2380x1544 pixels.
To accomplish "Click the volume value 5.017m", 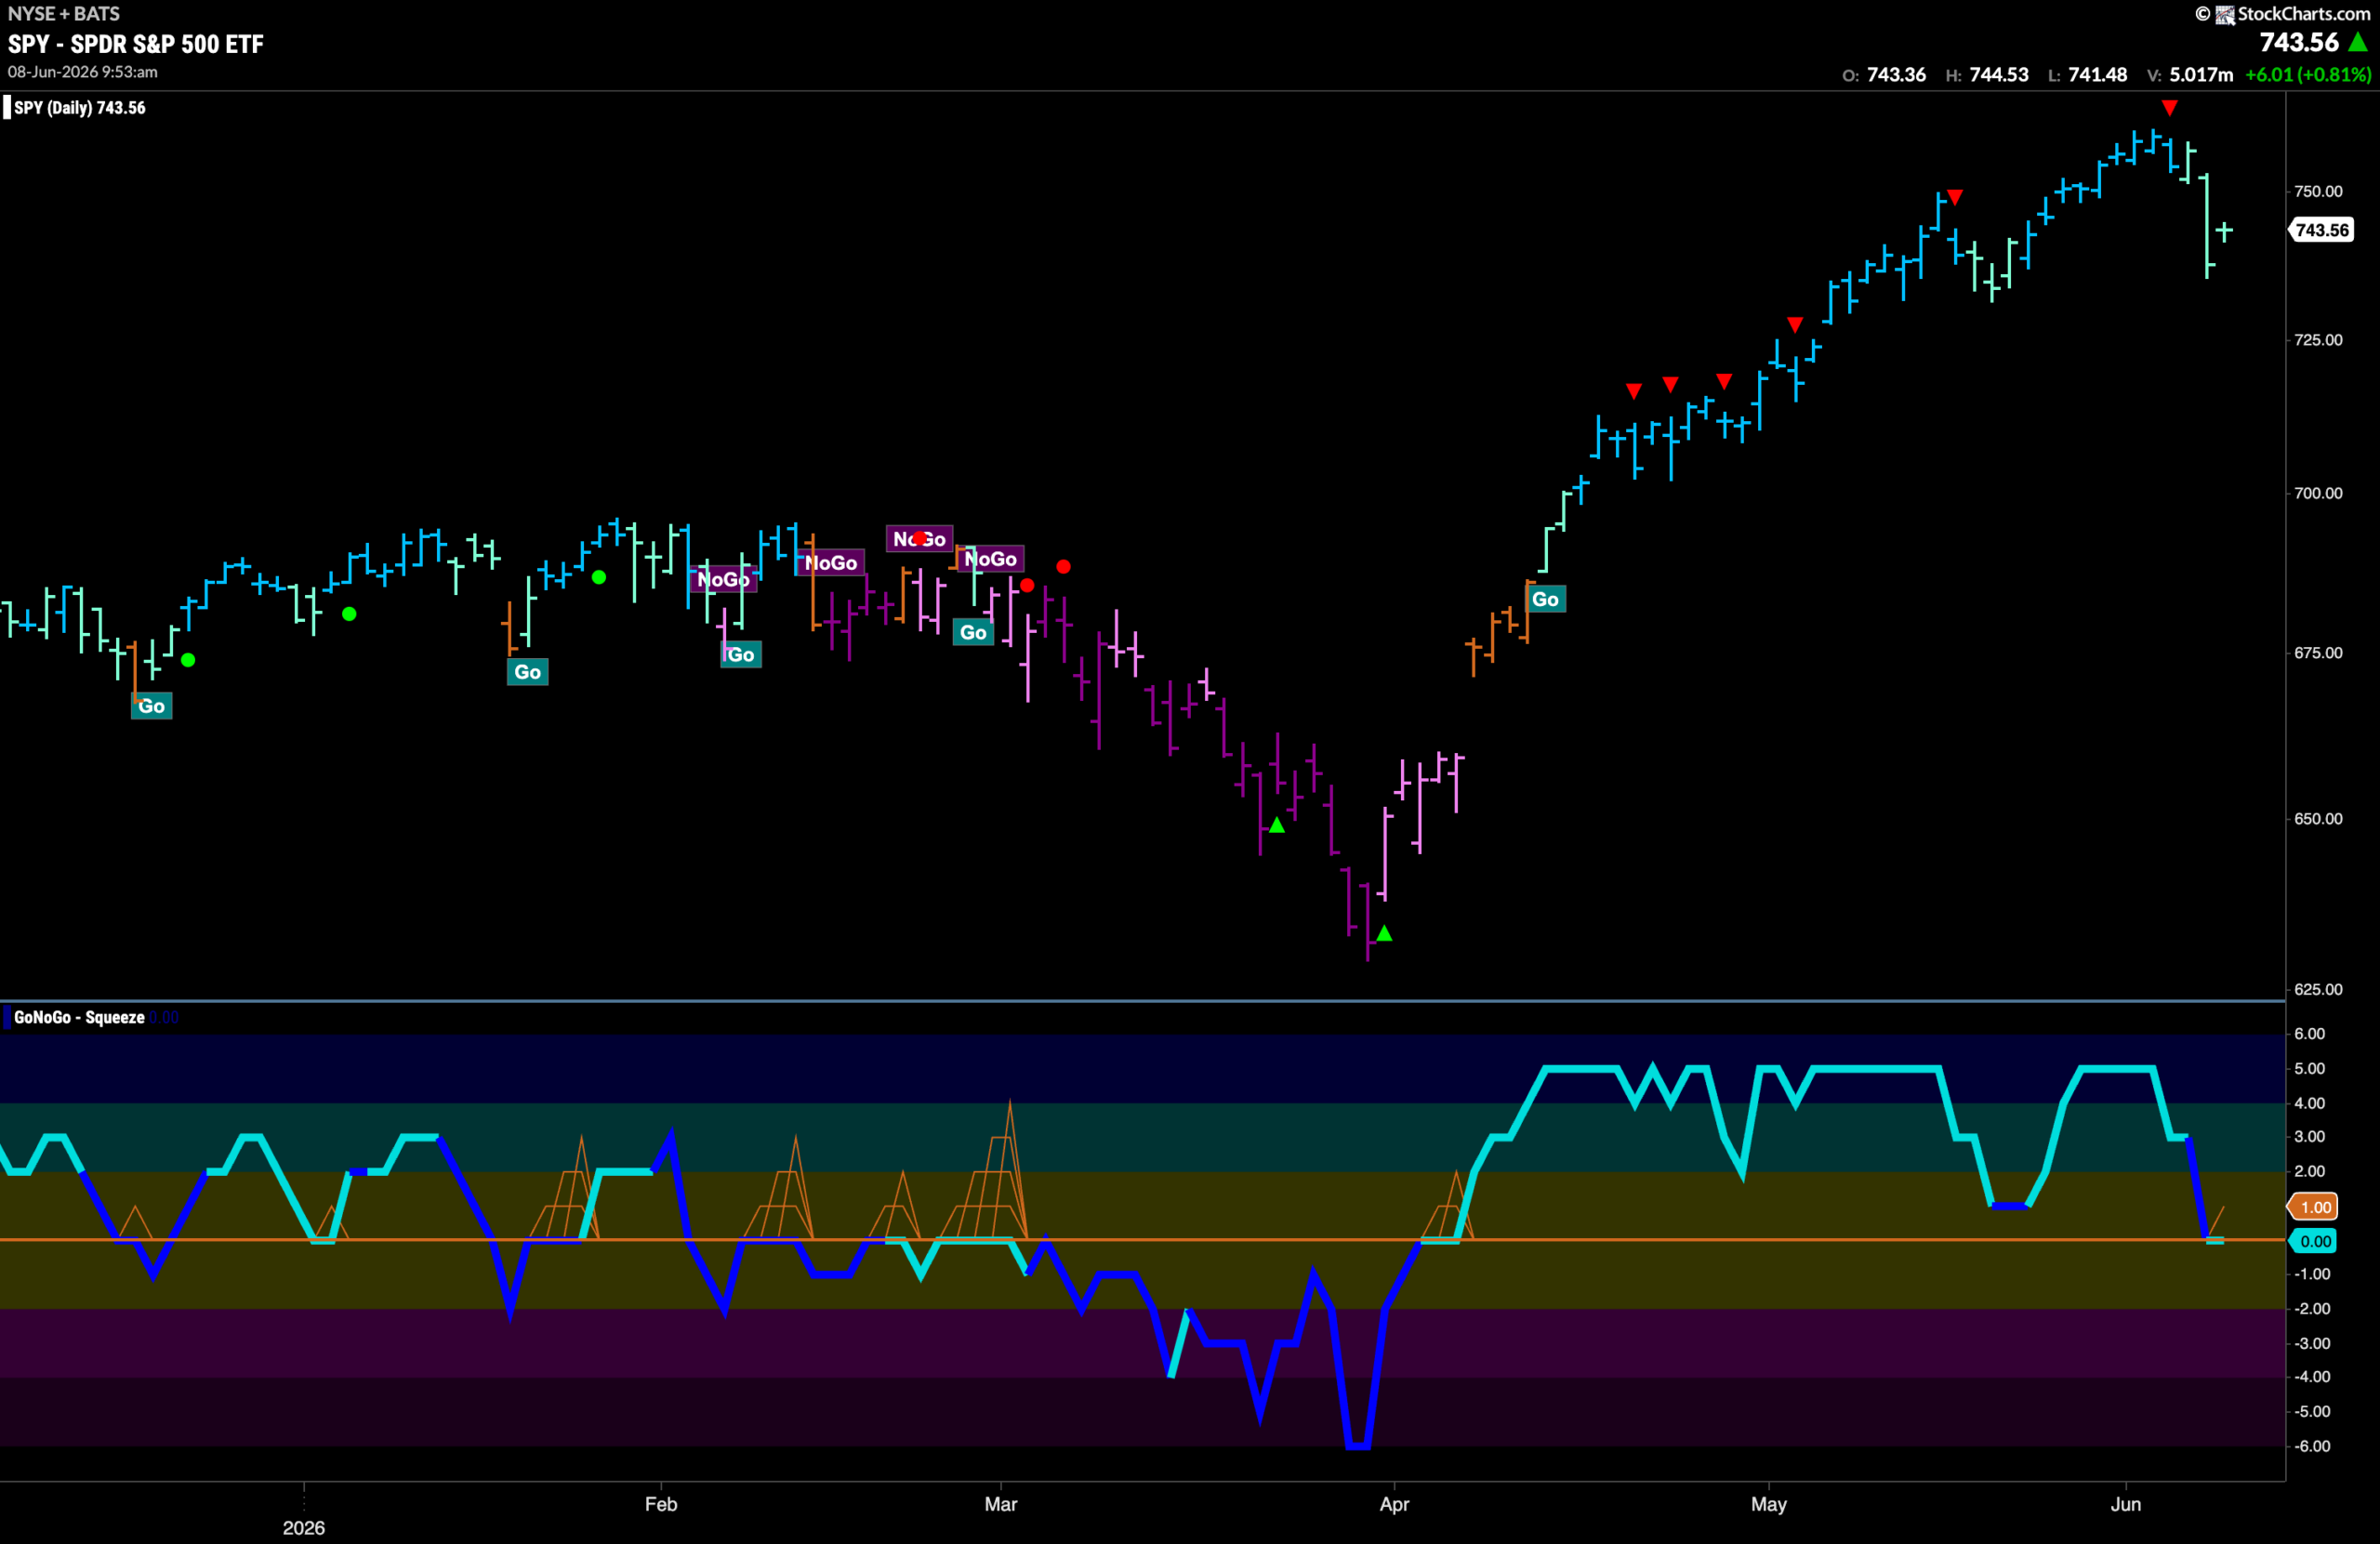I will click(x=2201, y=75).
